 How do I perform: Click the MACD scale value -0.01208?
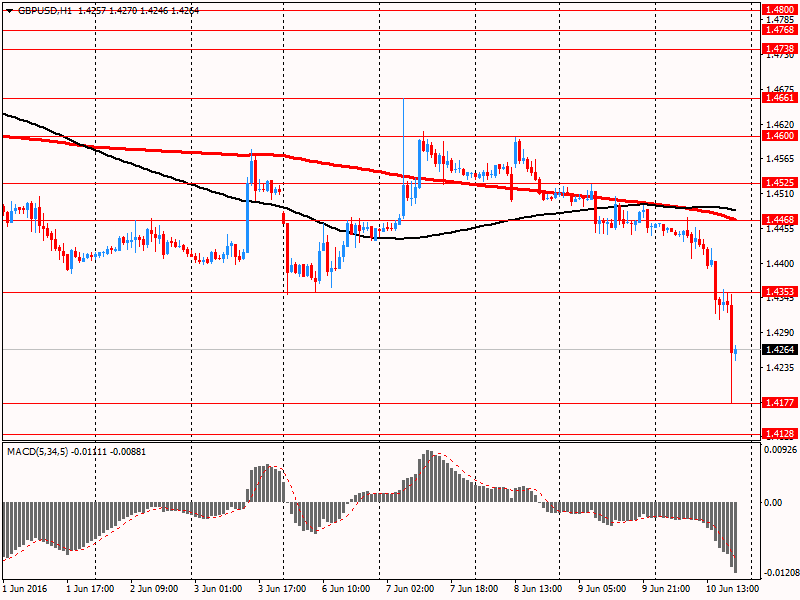pyautogui.click(x=780, y=573)
